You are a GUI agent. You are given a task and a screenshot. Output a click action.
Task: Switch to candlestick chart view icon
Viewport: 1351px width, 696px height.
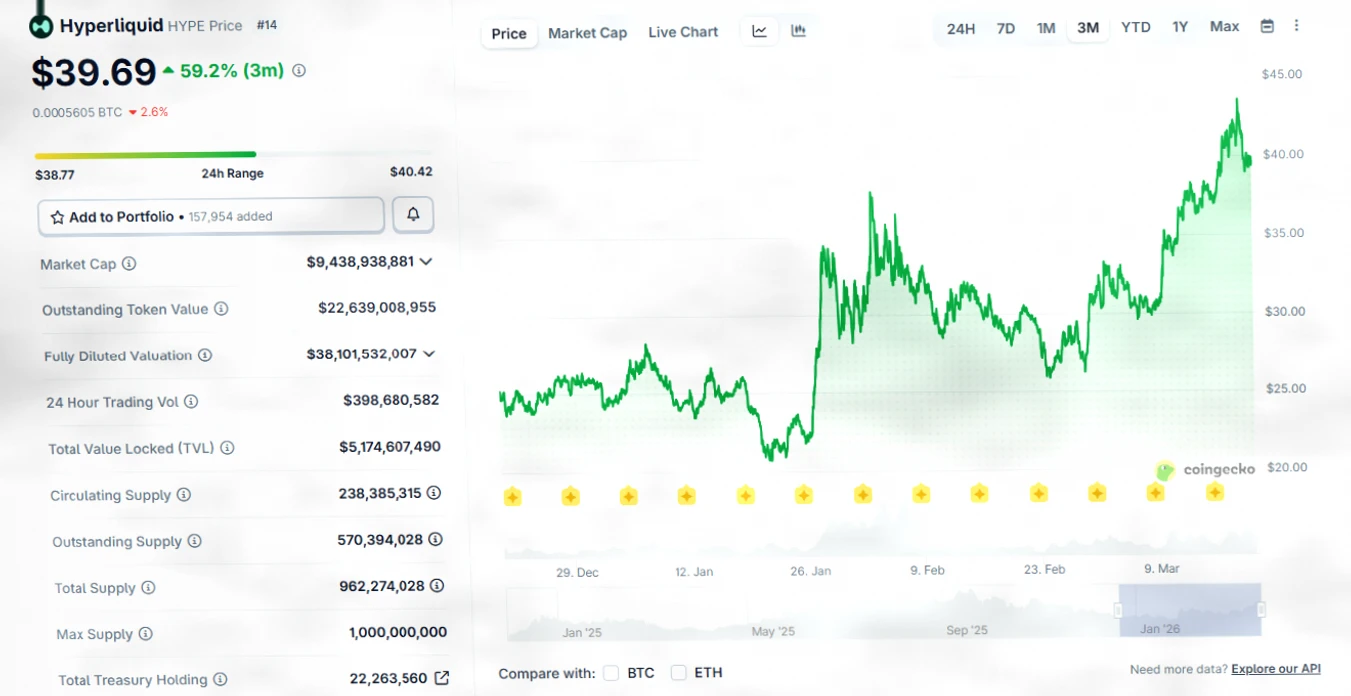click(x=798, y=31)
